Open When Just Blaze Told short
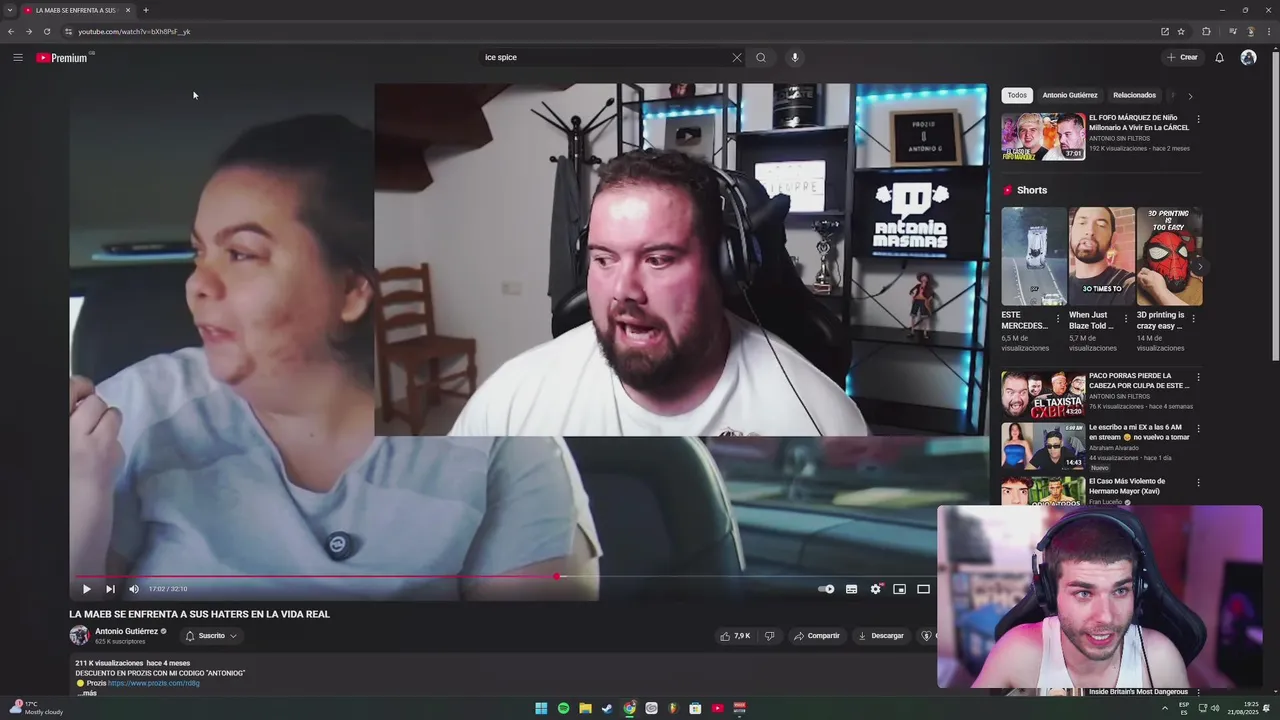This screenshot has width=1280, height=720. point(1102,256)
